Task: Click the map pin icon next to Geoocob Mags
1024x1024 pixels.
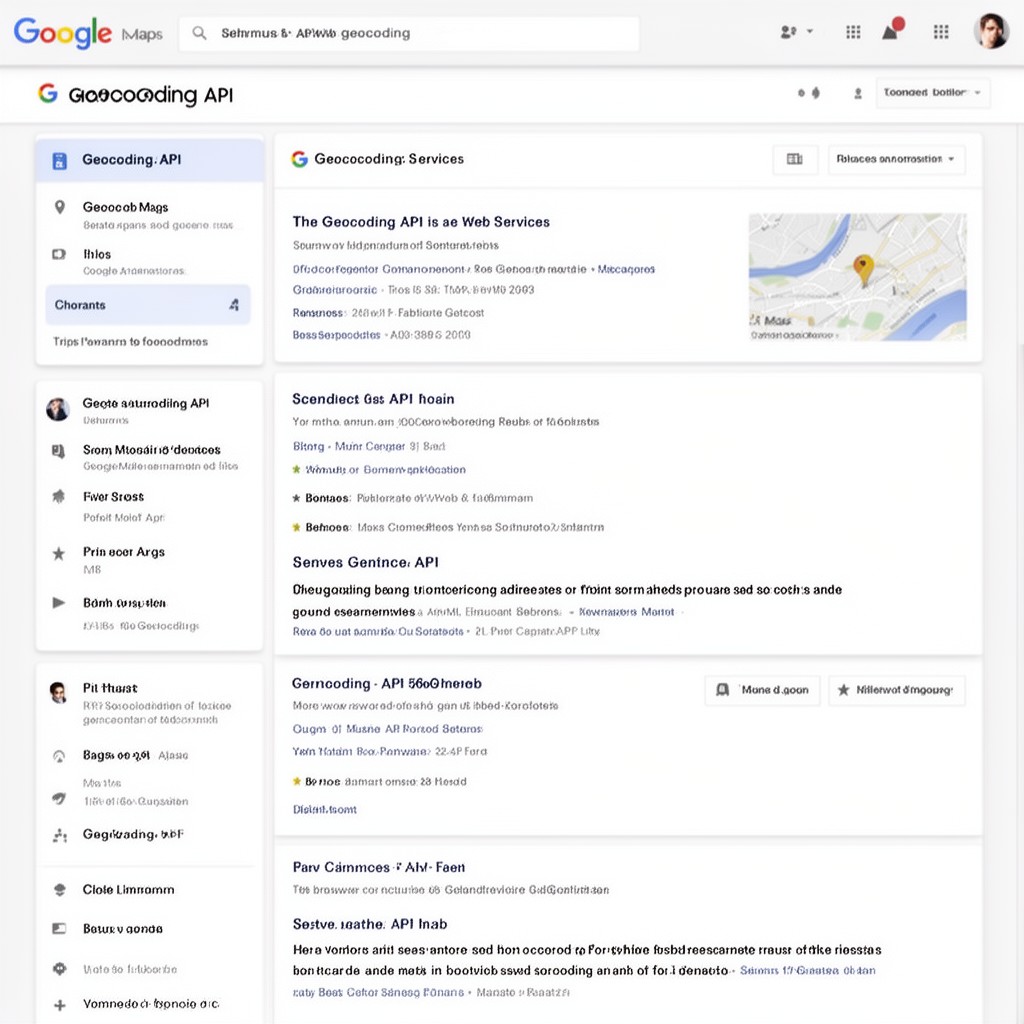Action: point(59,207)
